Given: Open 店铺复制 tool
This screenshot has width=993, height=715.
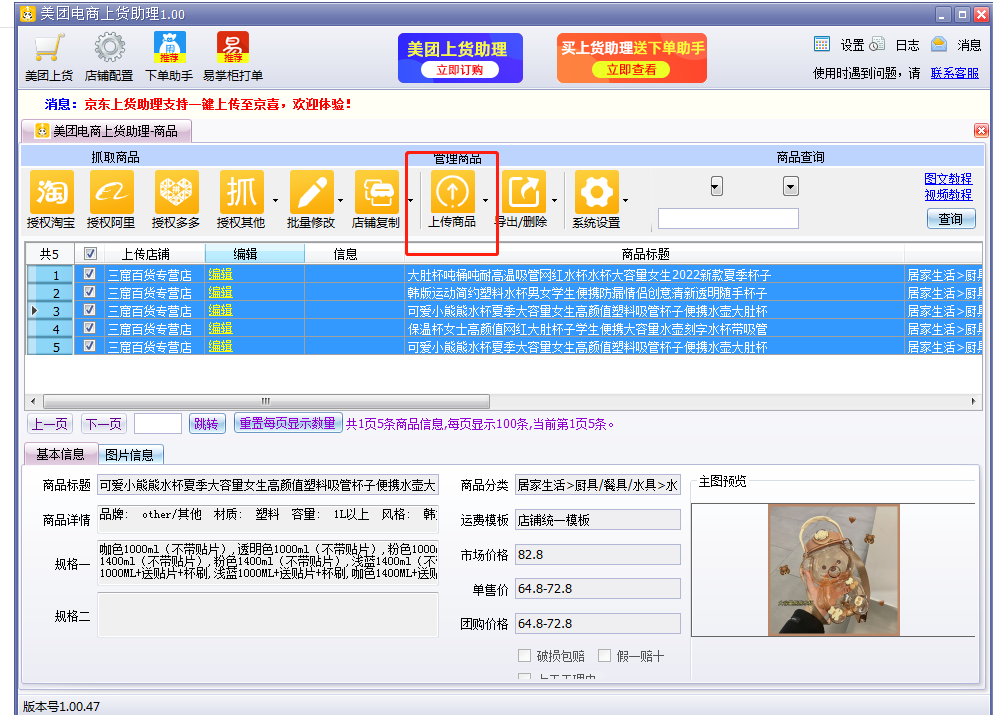Looking at the screenshot, I should [x=376, y=192].
